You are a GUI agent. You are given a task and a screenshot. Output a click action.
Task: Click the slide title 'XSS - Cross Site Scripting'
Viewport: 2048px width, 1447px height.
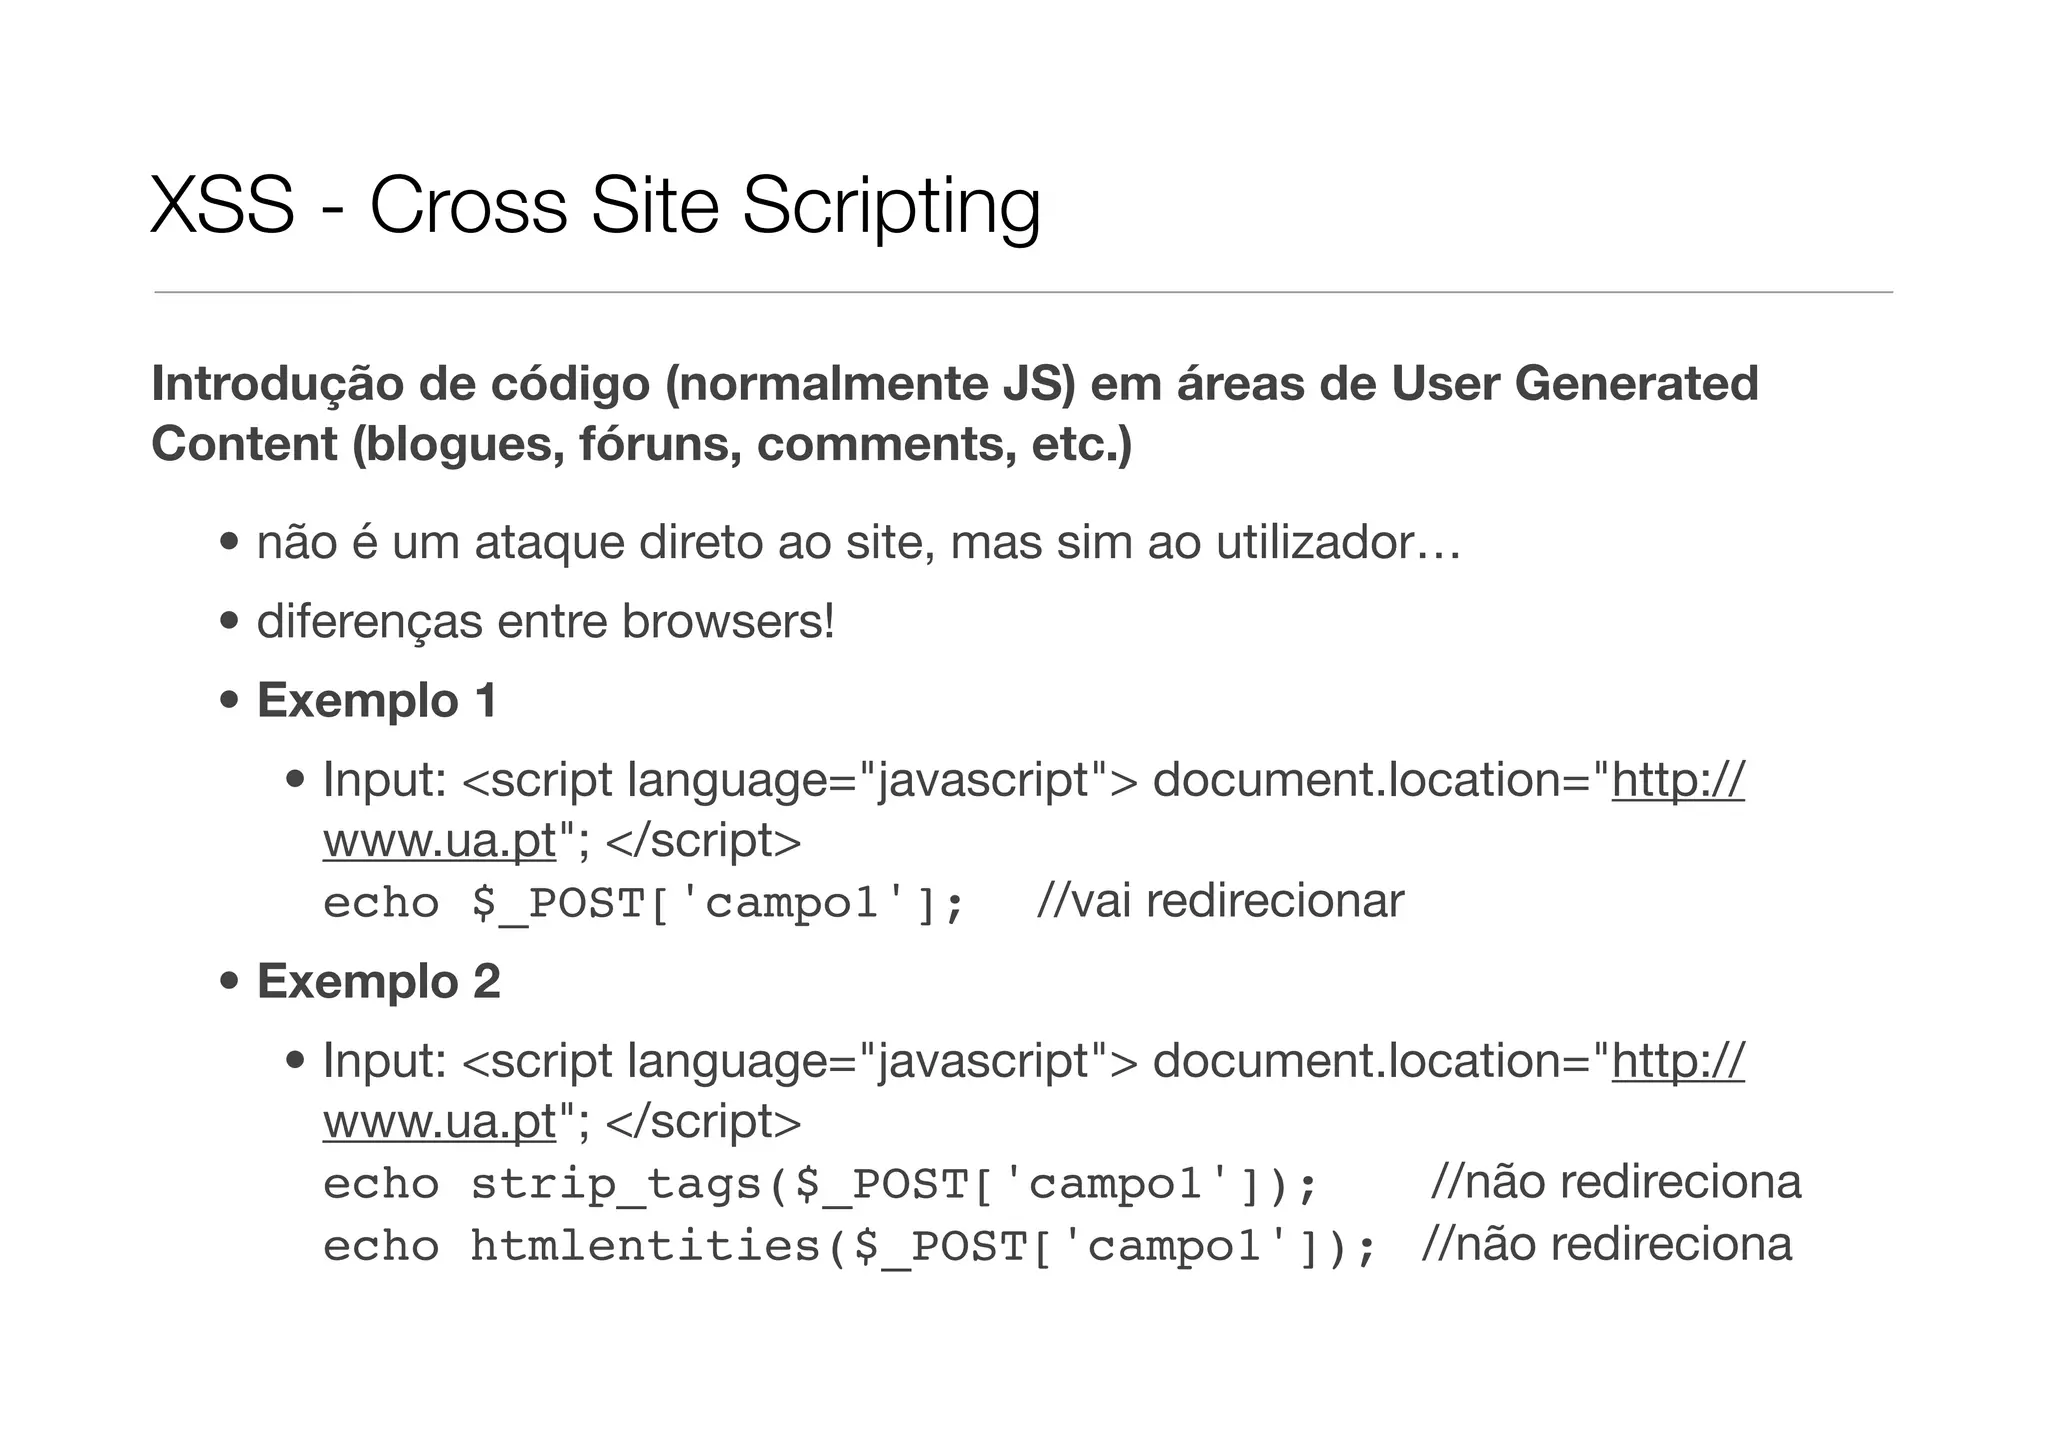[x=596, y=206]
